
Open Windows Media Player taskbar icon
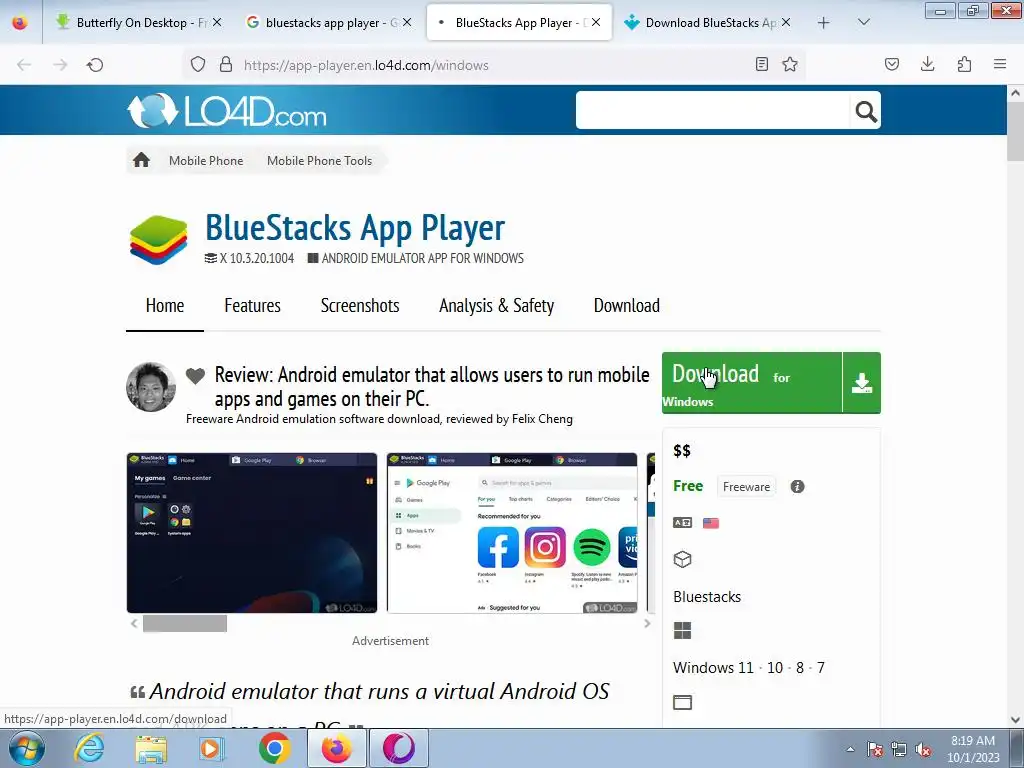click(212, 748)
